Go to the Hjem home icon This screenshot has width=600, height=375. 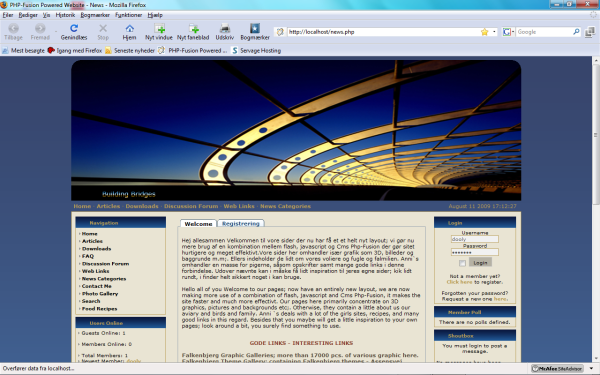coord(129,28)
